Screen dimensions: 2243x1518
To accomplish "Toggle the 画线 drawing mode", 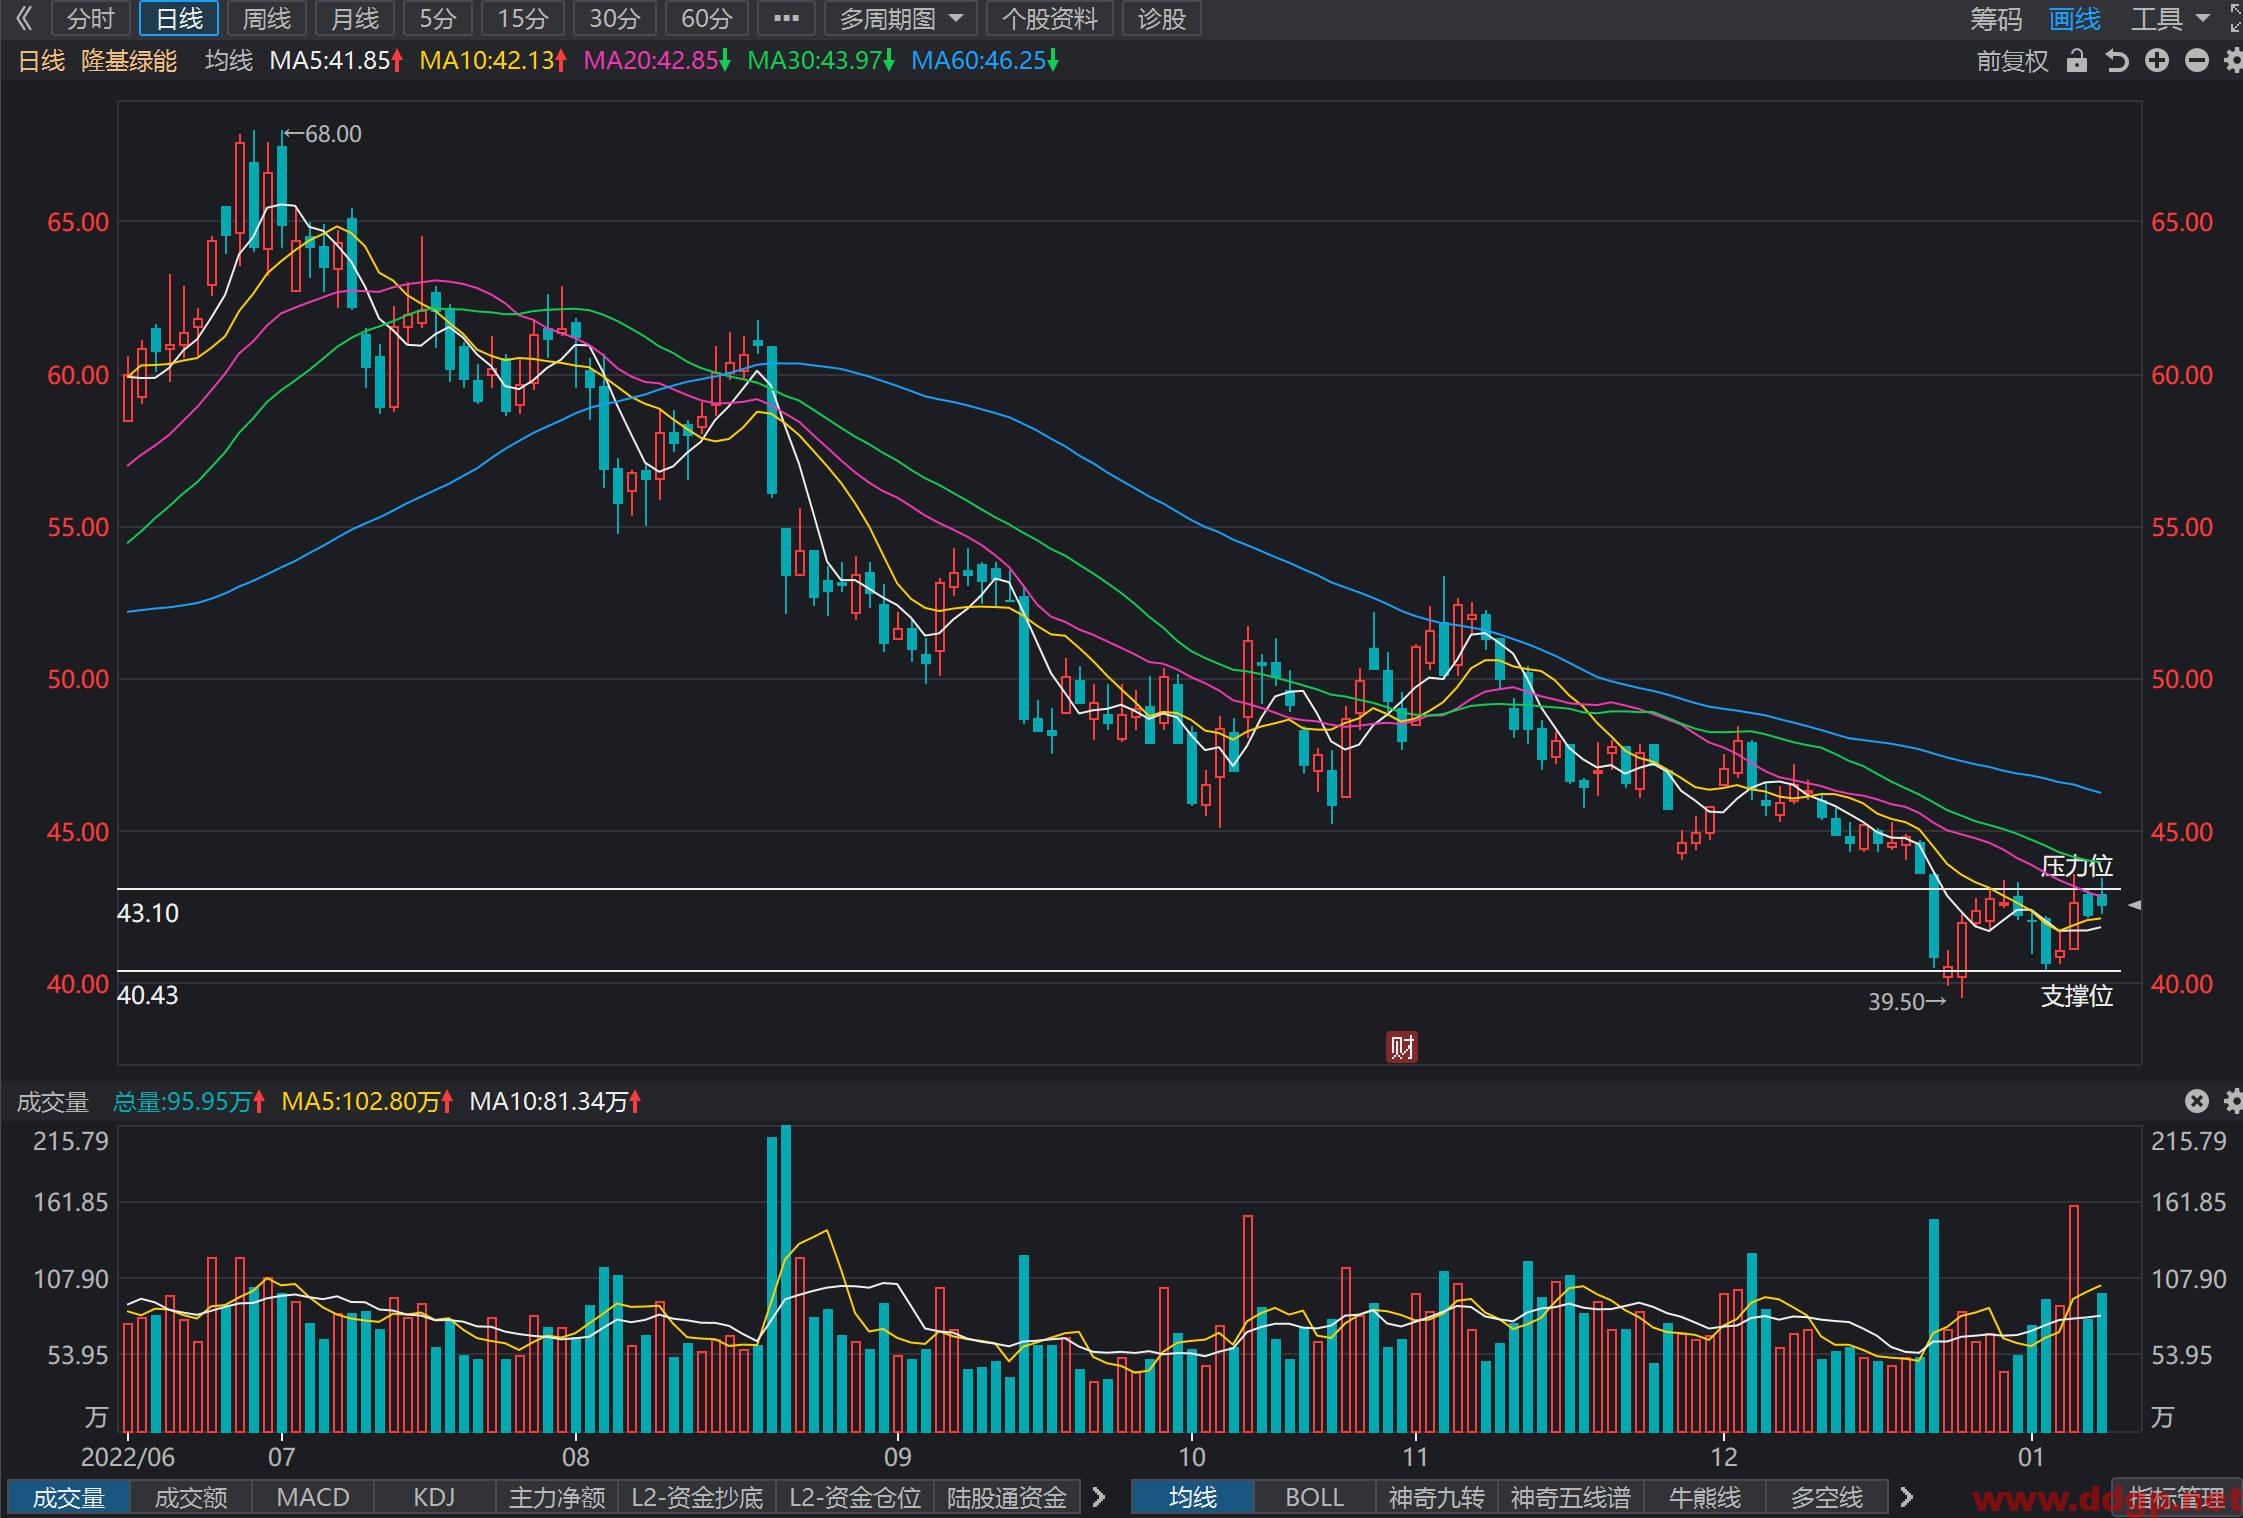I will [x=2074, y=19].
